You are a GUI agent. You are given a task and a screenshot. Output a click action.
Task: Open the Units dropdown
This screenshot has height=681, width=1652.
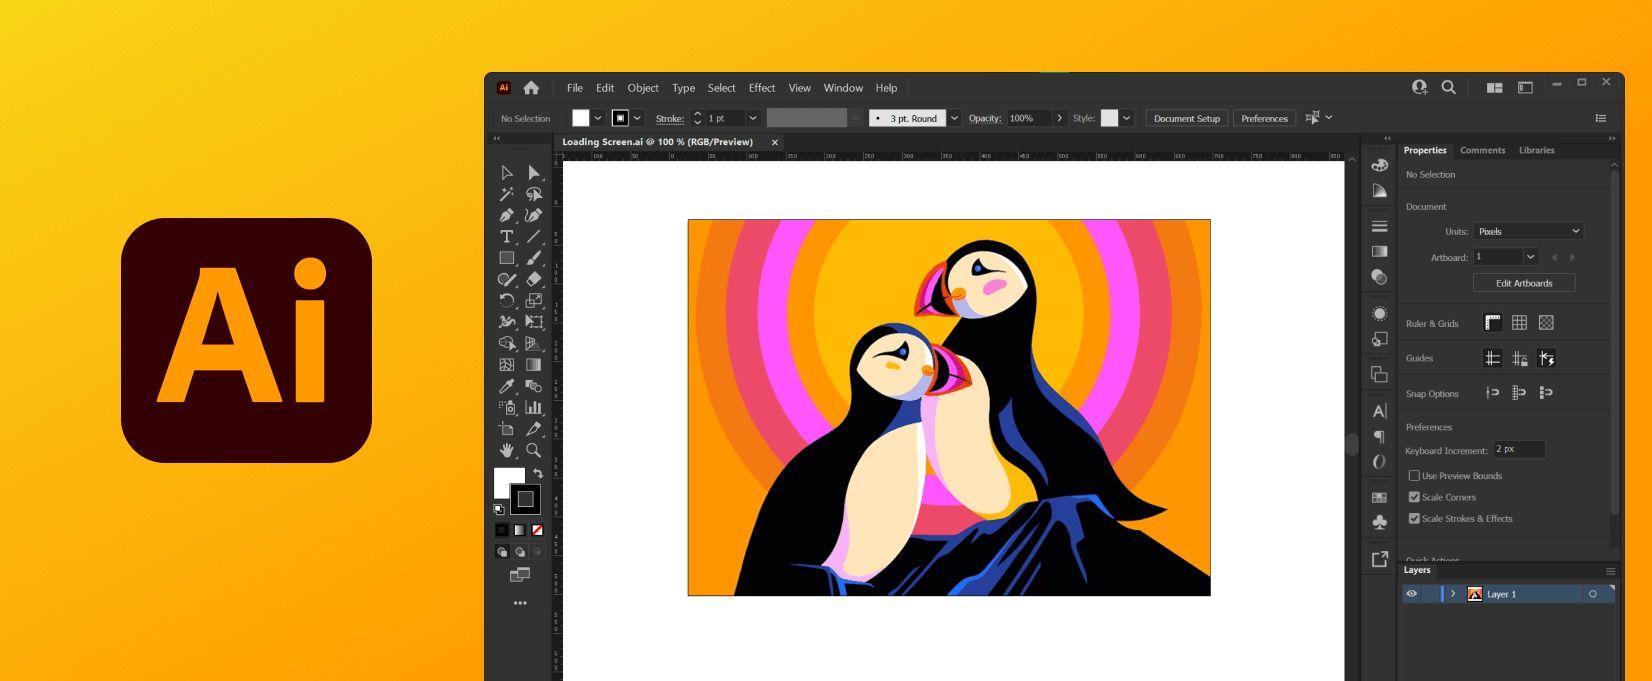tap(1528, 231)
